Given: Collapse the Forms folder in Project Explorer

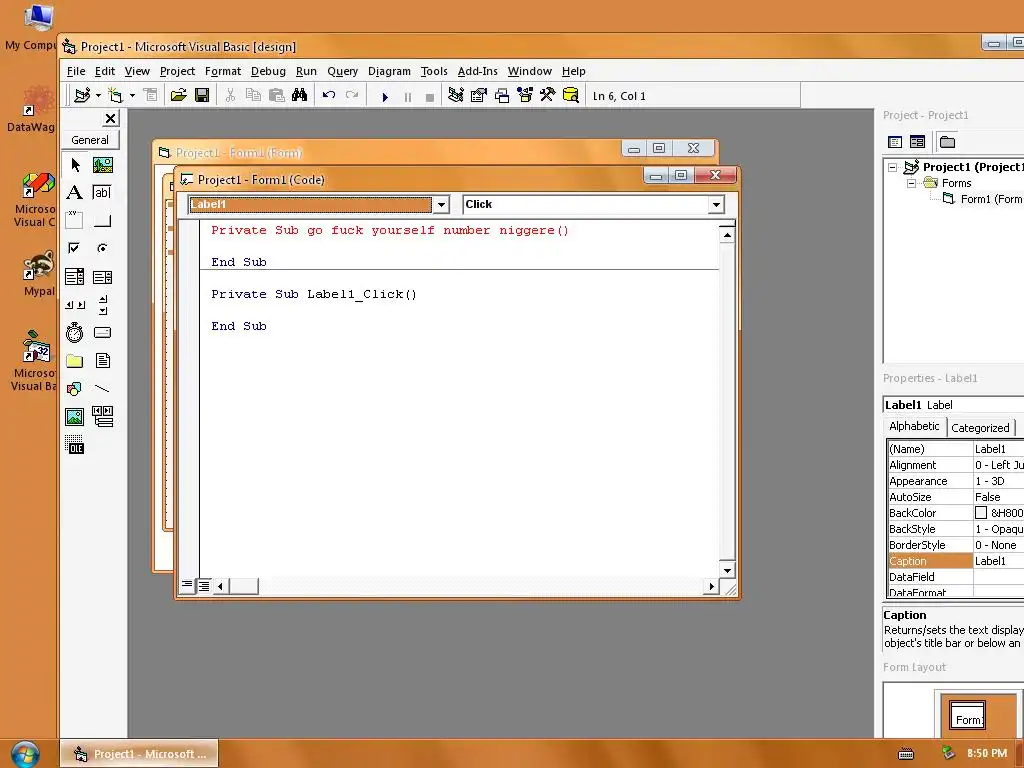Looking at the screenshot, I should tap(912, 184).
